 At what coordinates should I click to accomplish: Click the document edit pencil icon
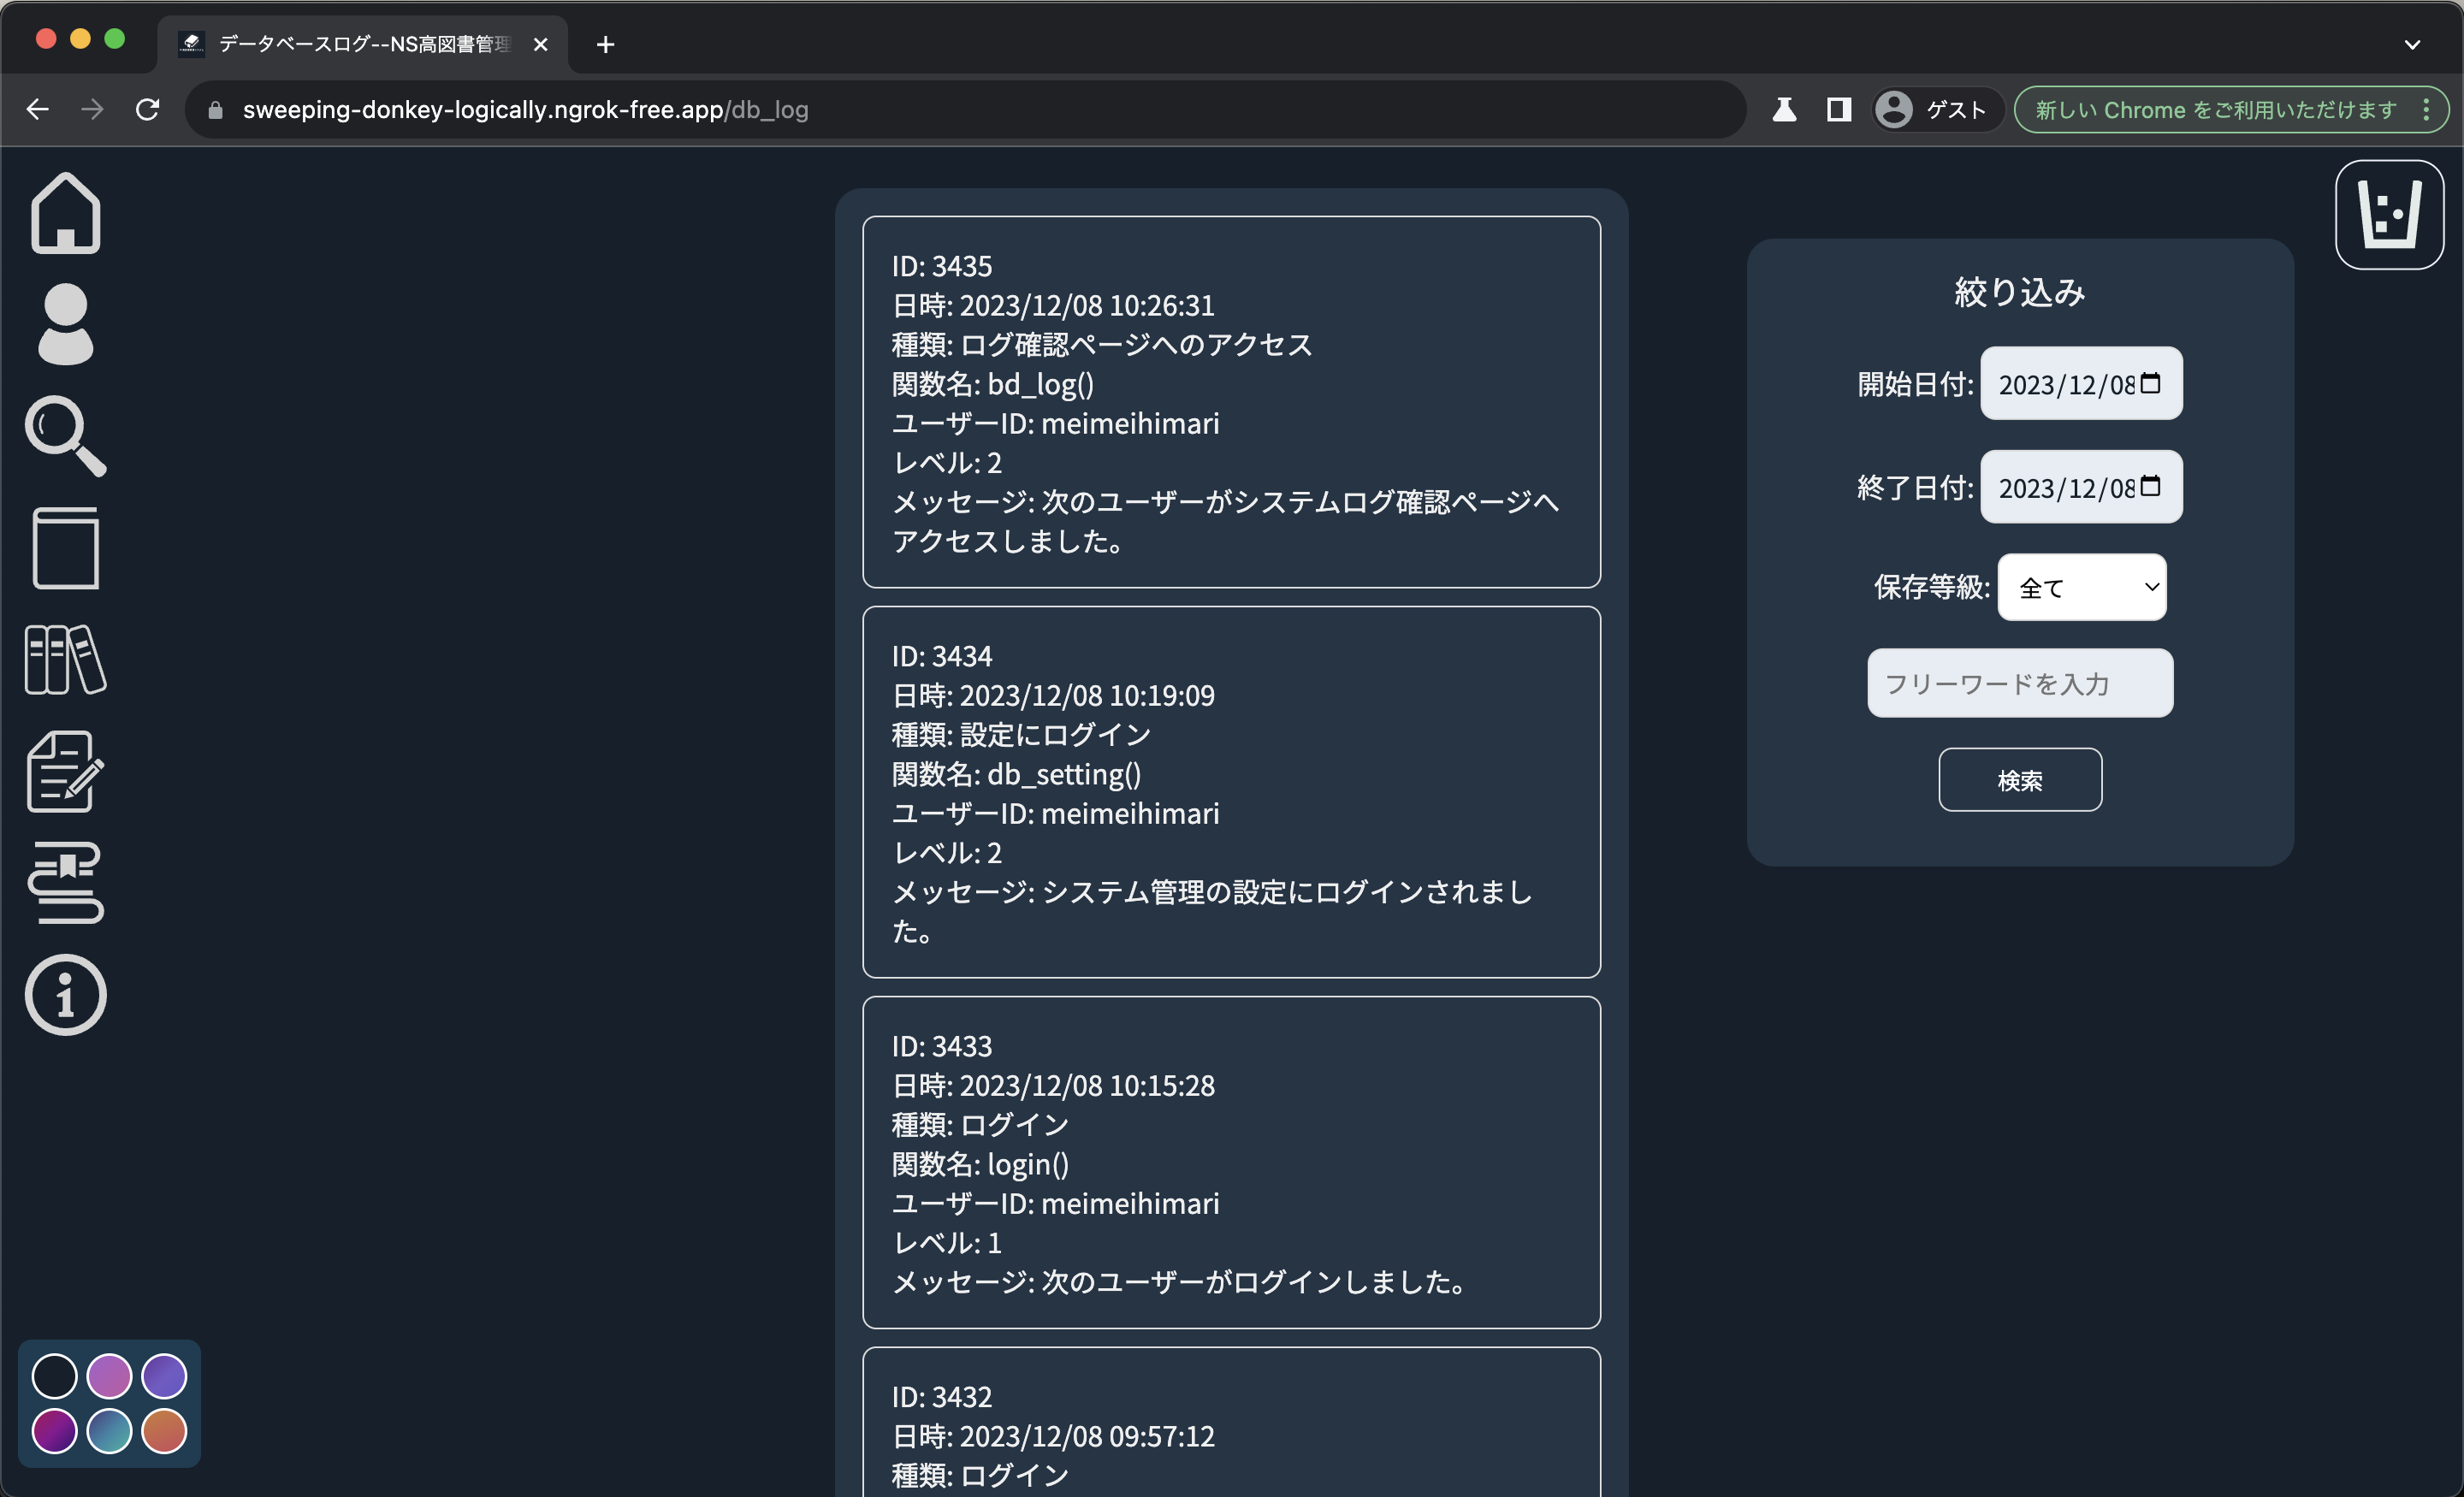pyautogui.click(x=65, y=771)
